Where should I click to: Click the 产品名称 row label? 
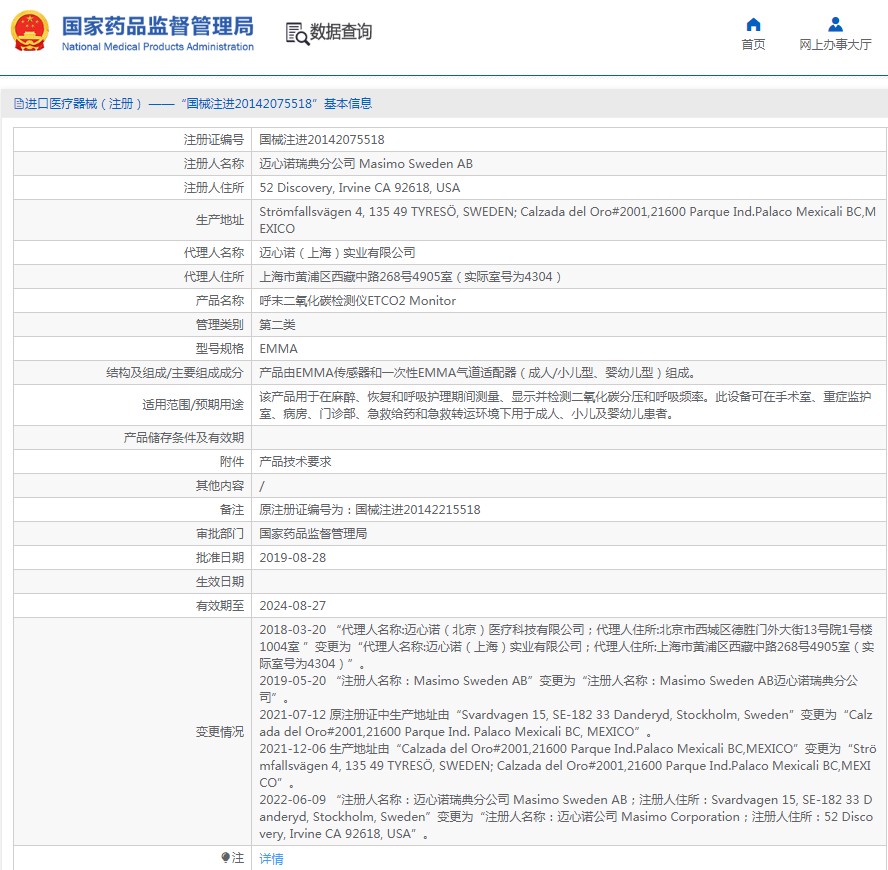pyautogui.click(x=220, y=301)
